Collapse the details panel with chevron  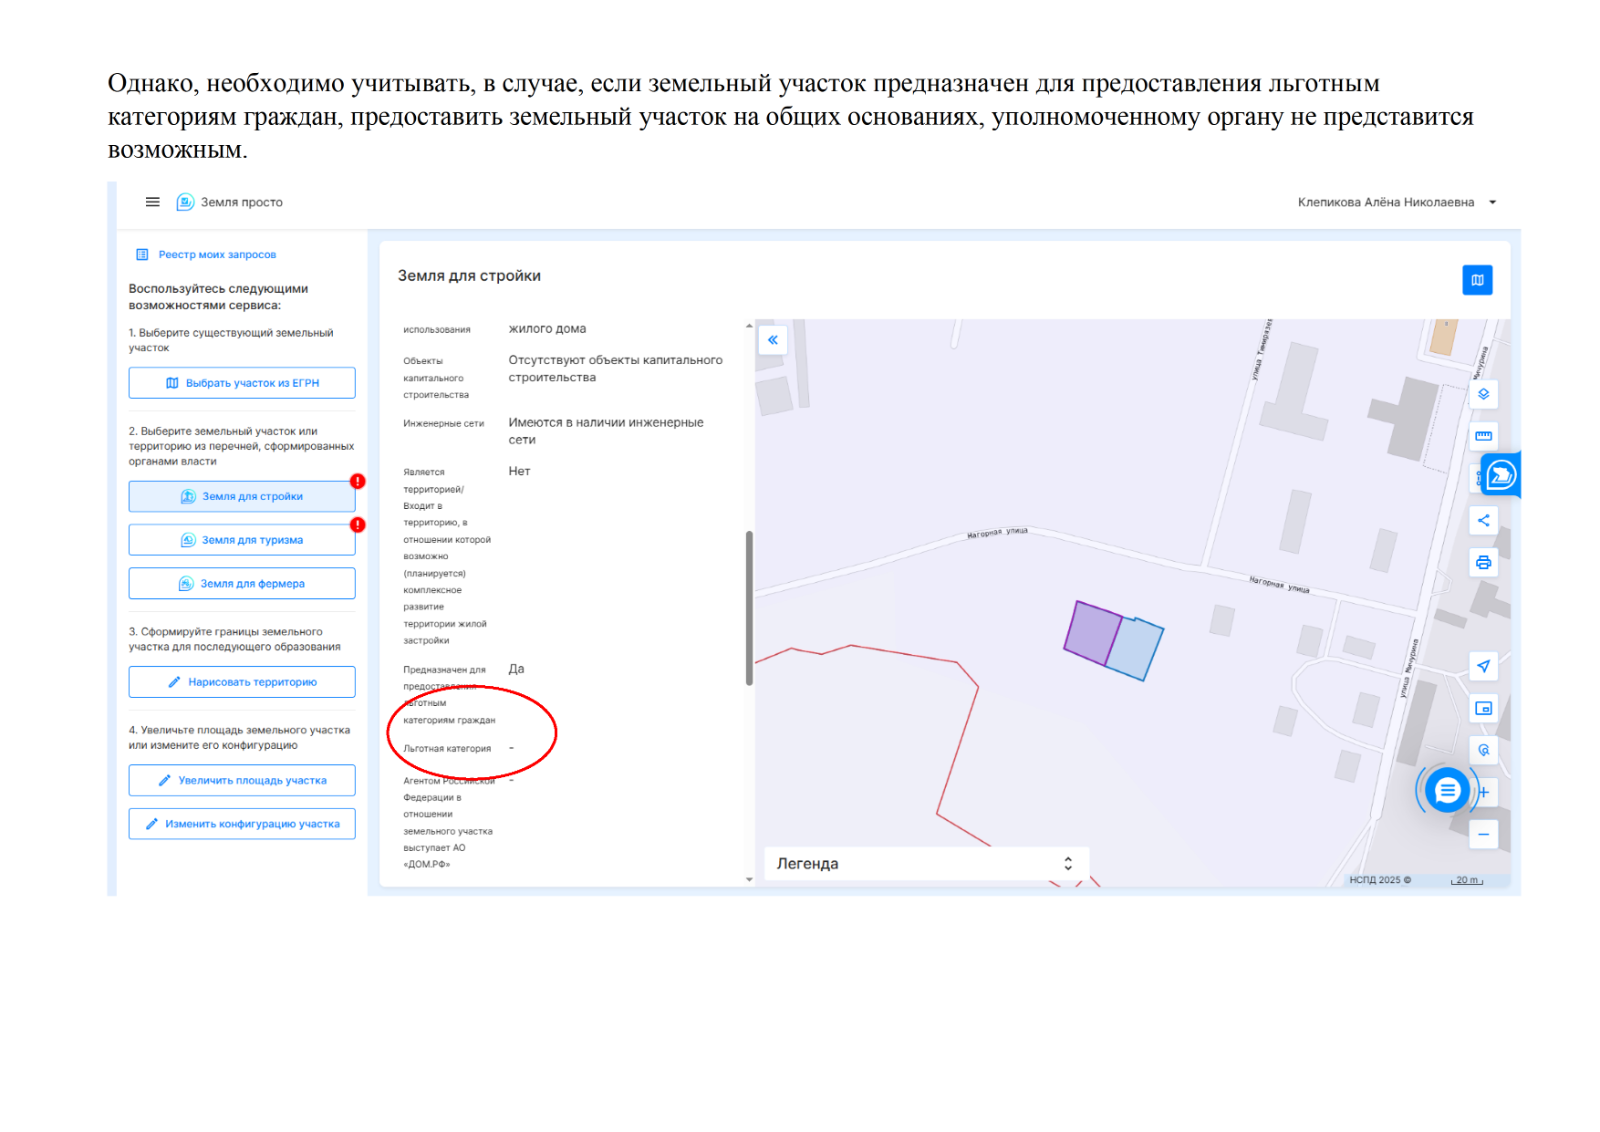click(772, 340)
